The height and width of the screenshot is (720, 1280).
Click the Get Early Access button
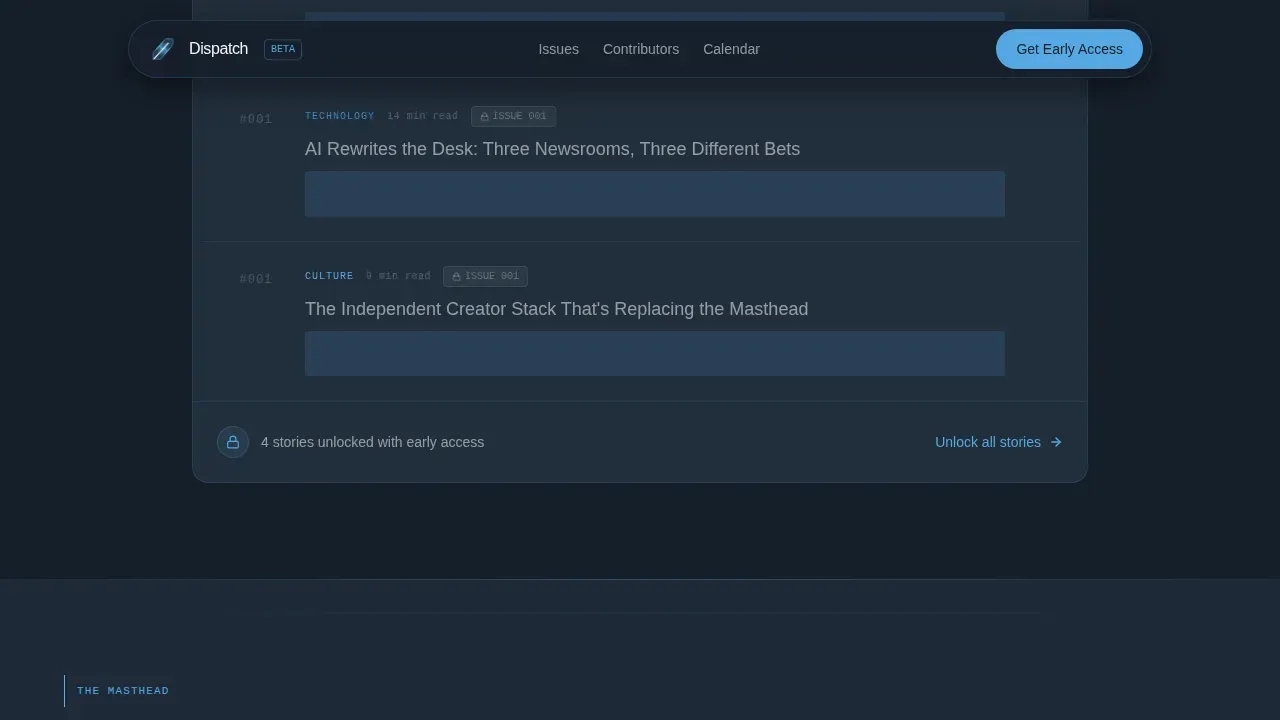click(1069, 49)
